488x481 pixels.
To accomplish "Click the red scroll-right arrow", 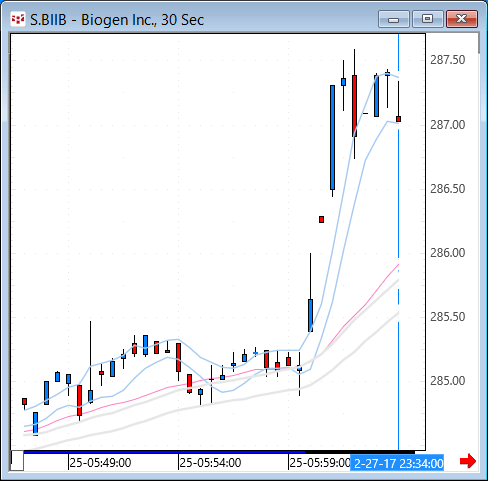I will tap(468, 461).
